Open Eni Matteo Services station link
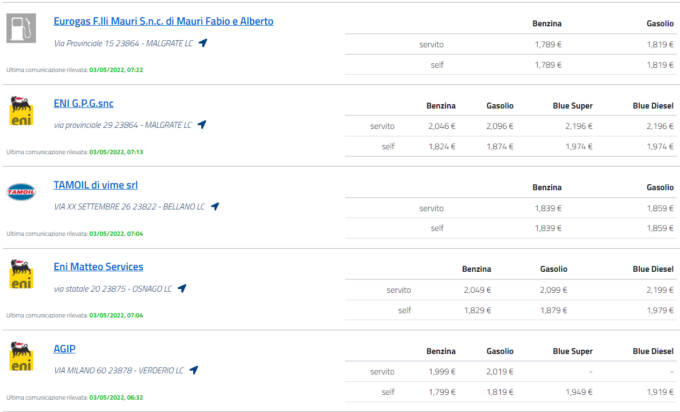The width and height of the screenshot is (680, 412). coord(98,267)
